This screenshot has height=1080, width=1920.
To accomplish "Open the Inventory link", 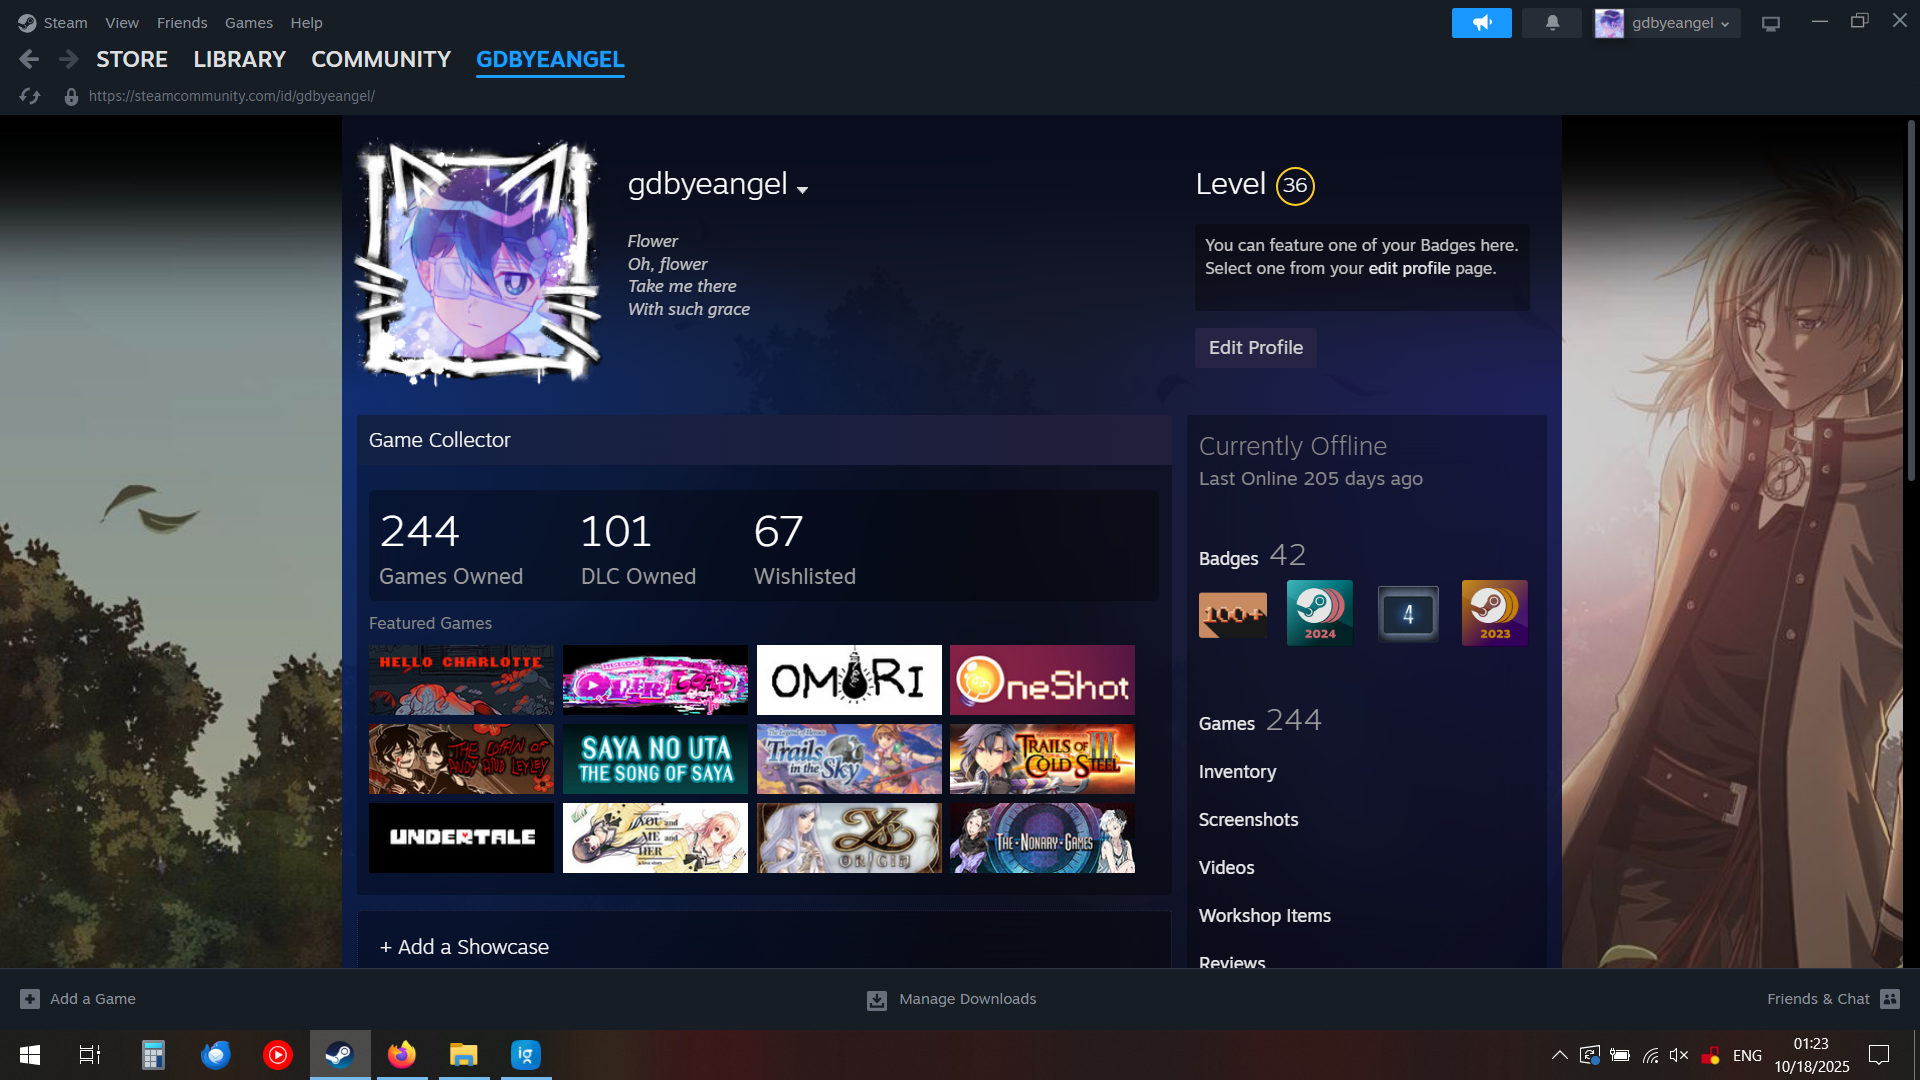I will pos(1237,771).
